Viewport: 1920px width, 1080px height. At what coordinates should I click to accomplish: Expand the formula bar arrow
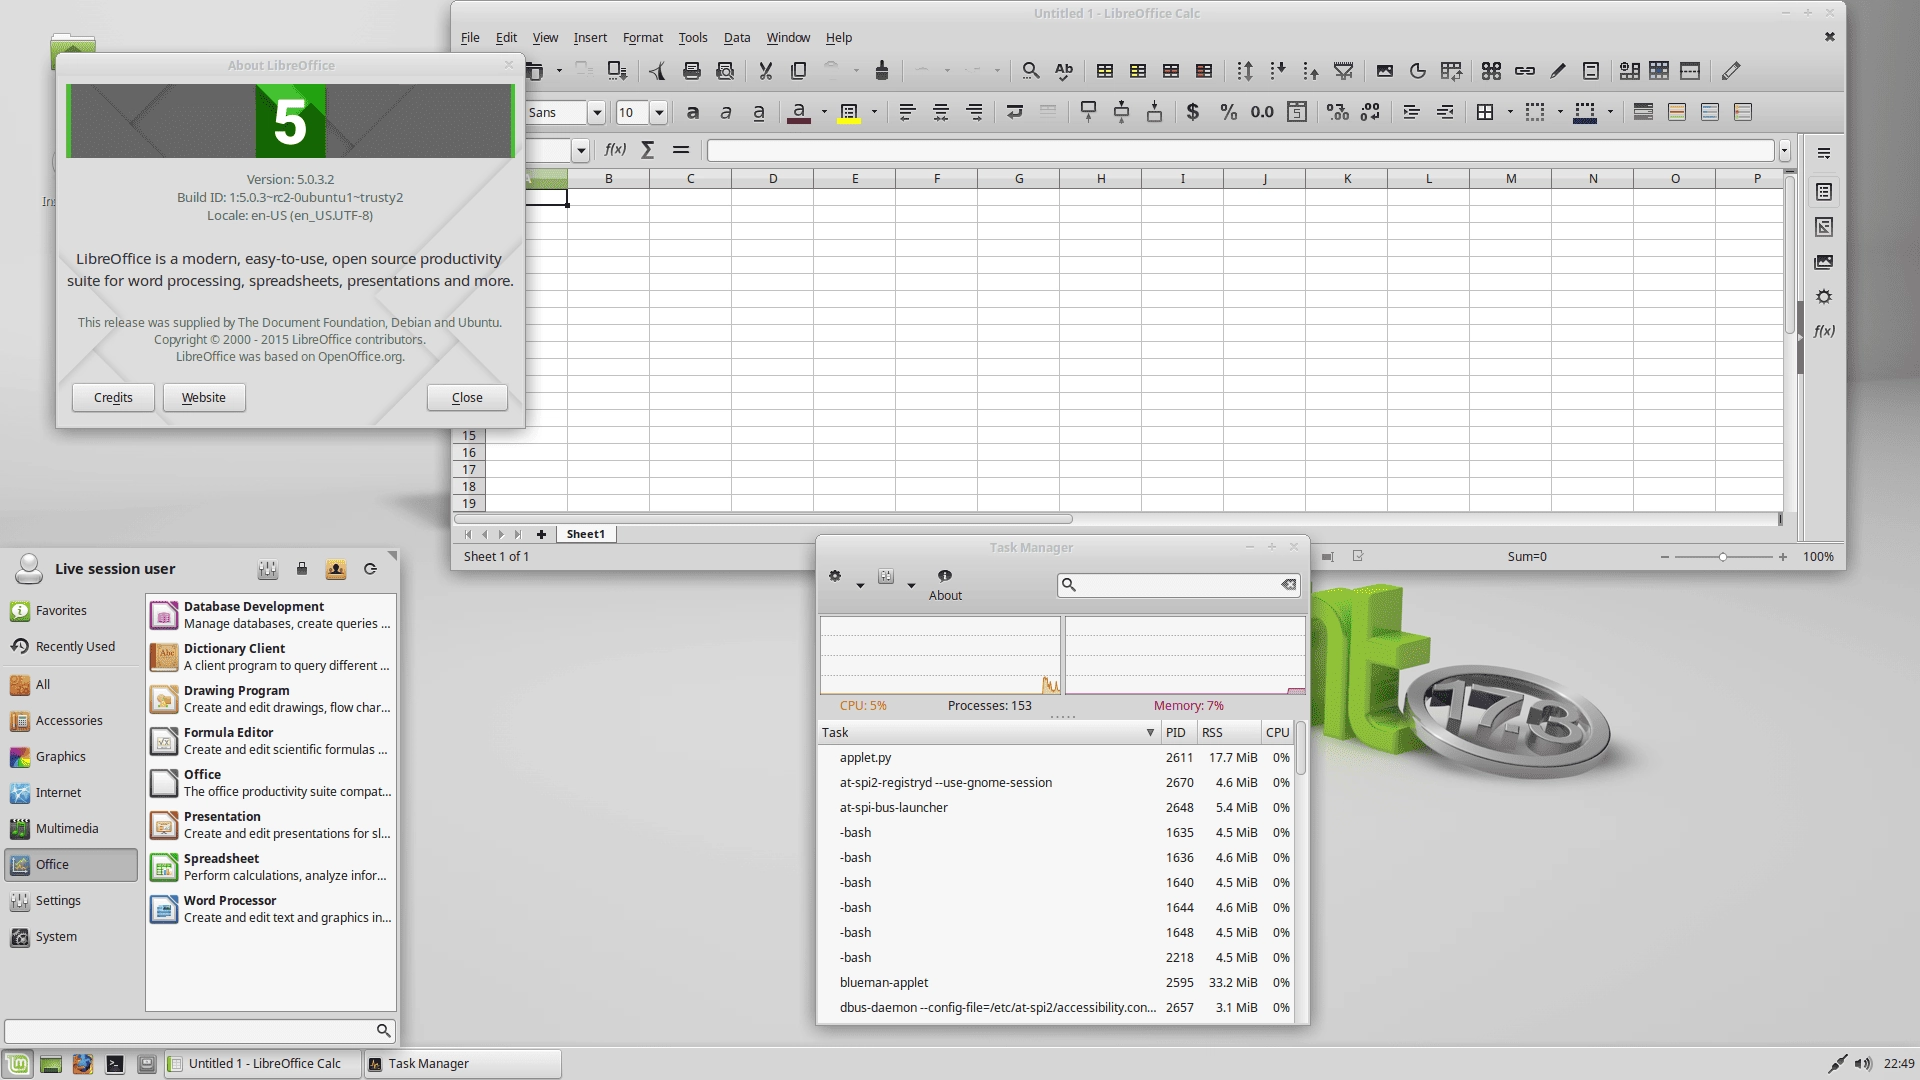(x=1784, y=151)
